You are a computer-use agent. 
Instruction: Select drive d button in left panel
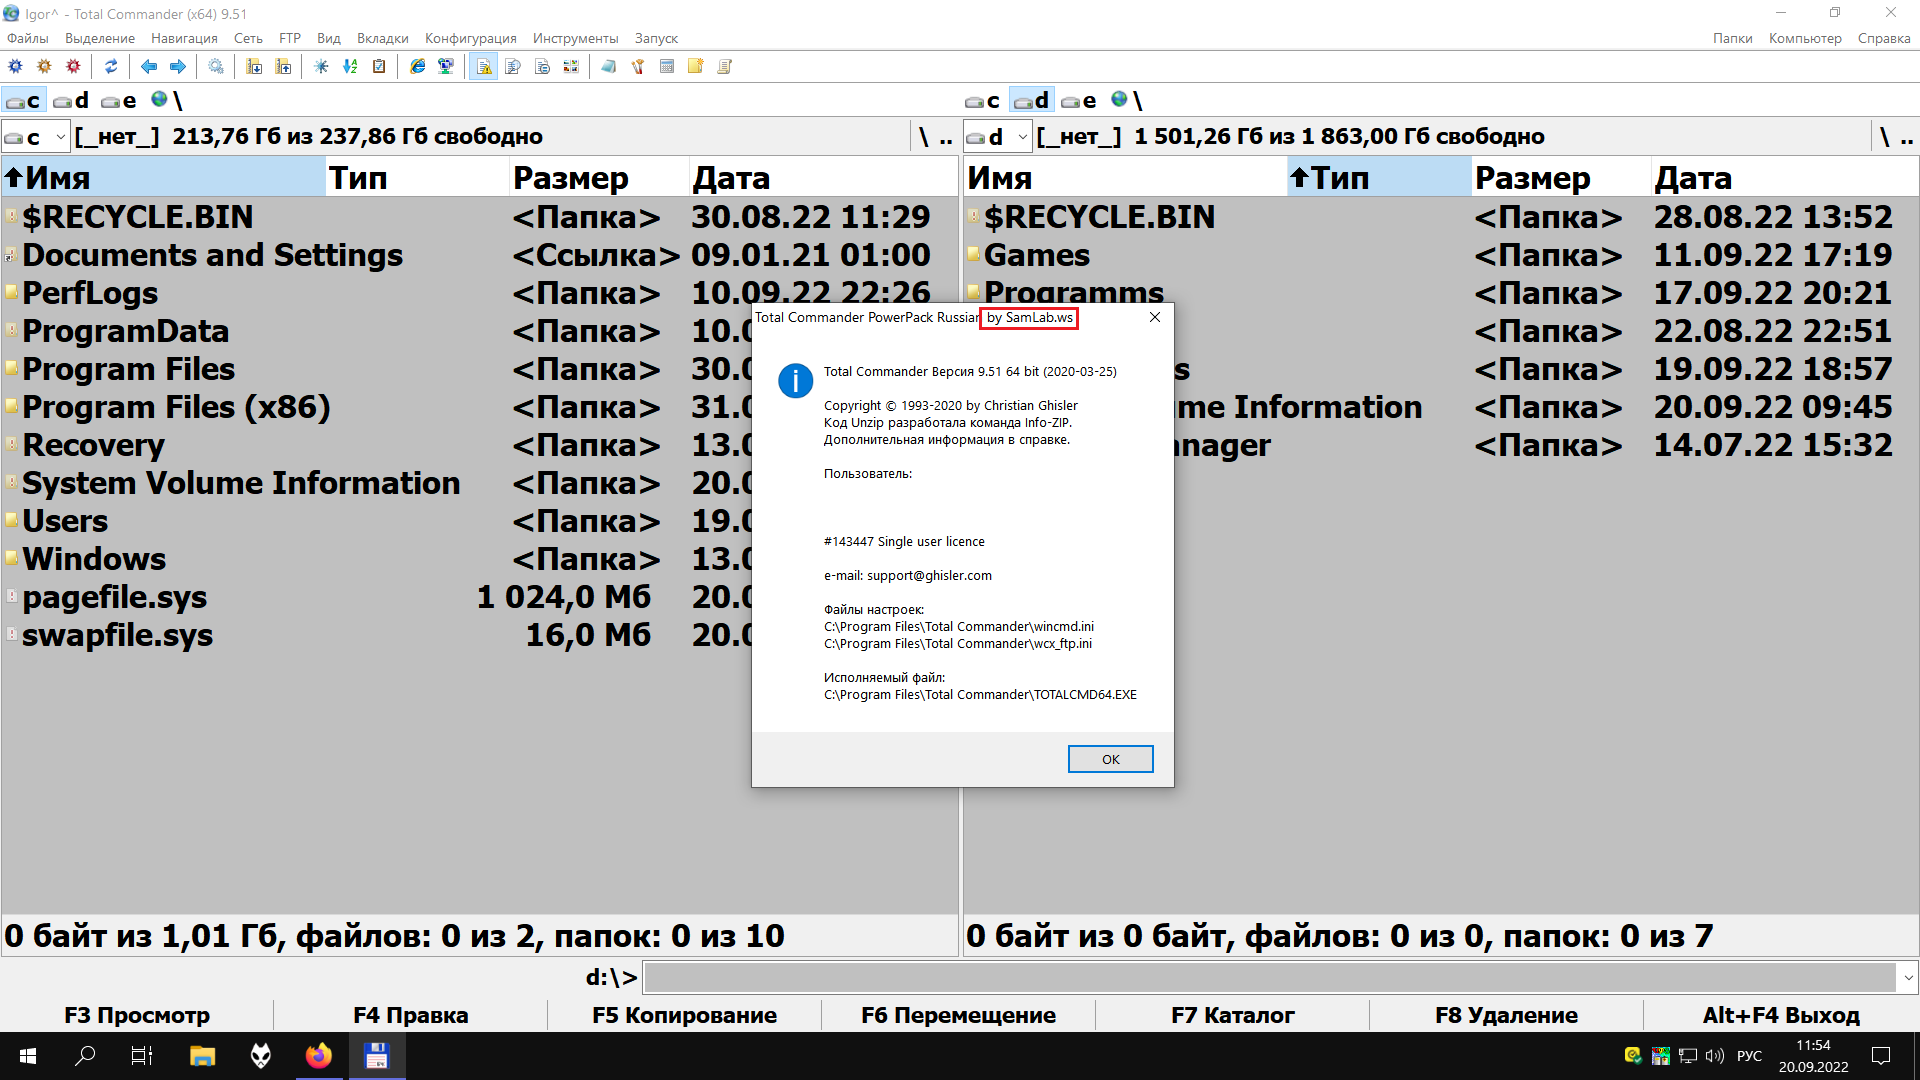71,101
